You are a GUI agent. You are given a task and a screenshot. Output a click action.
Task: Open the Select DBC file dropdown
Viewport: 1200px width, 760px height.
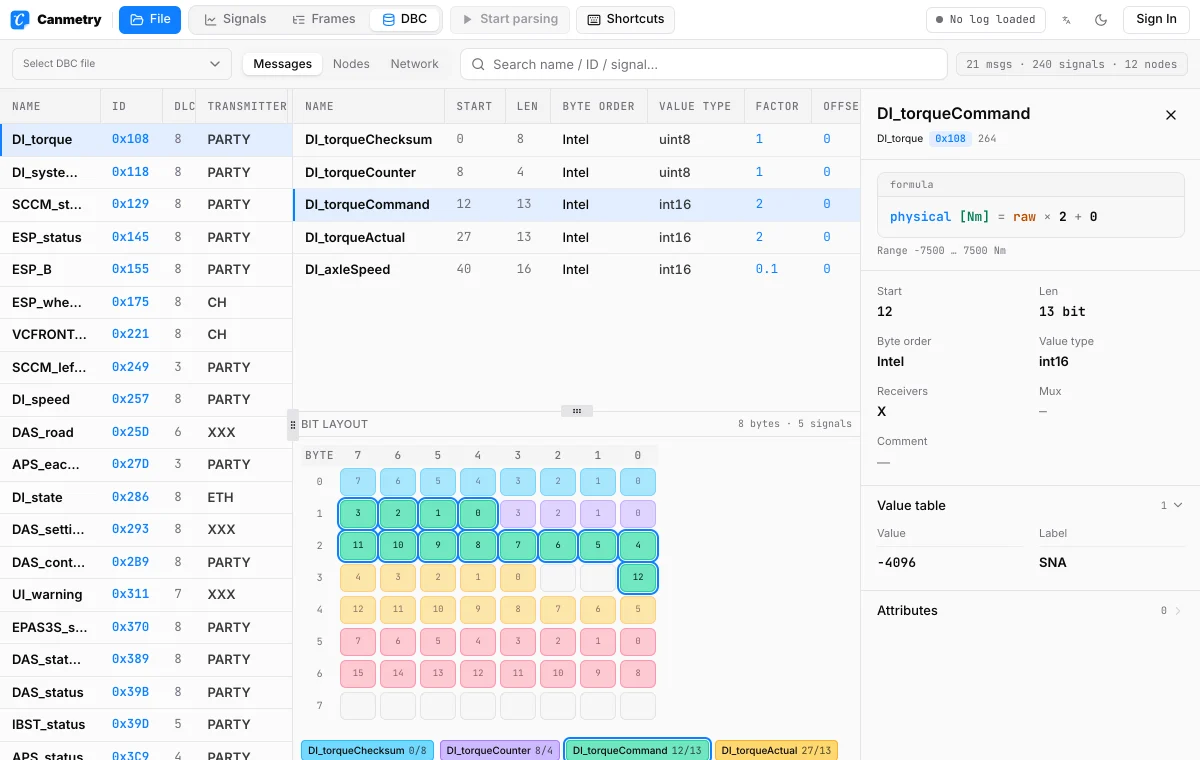122,64
